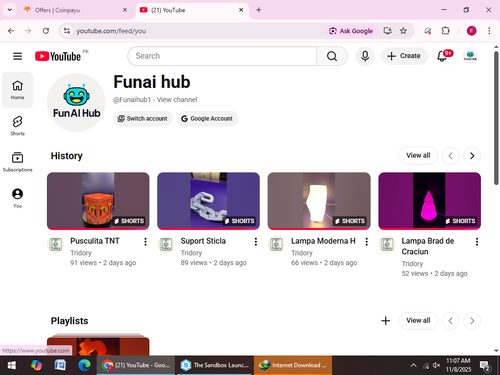Click the Lampa Moderna H title
Viewport: 500px width, 375px height.
(x=323, y=241)
